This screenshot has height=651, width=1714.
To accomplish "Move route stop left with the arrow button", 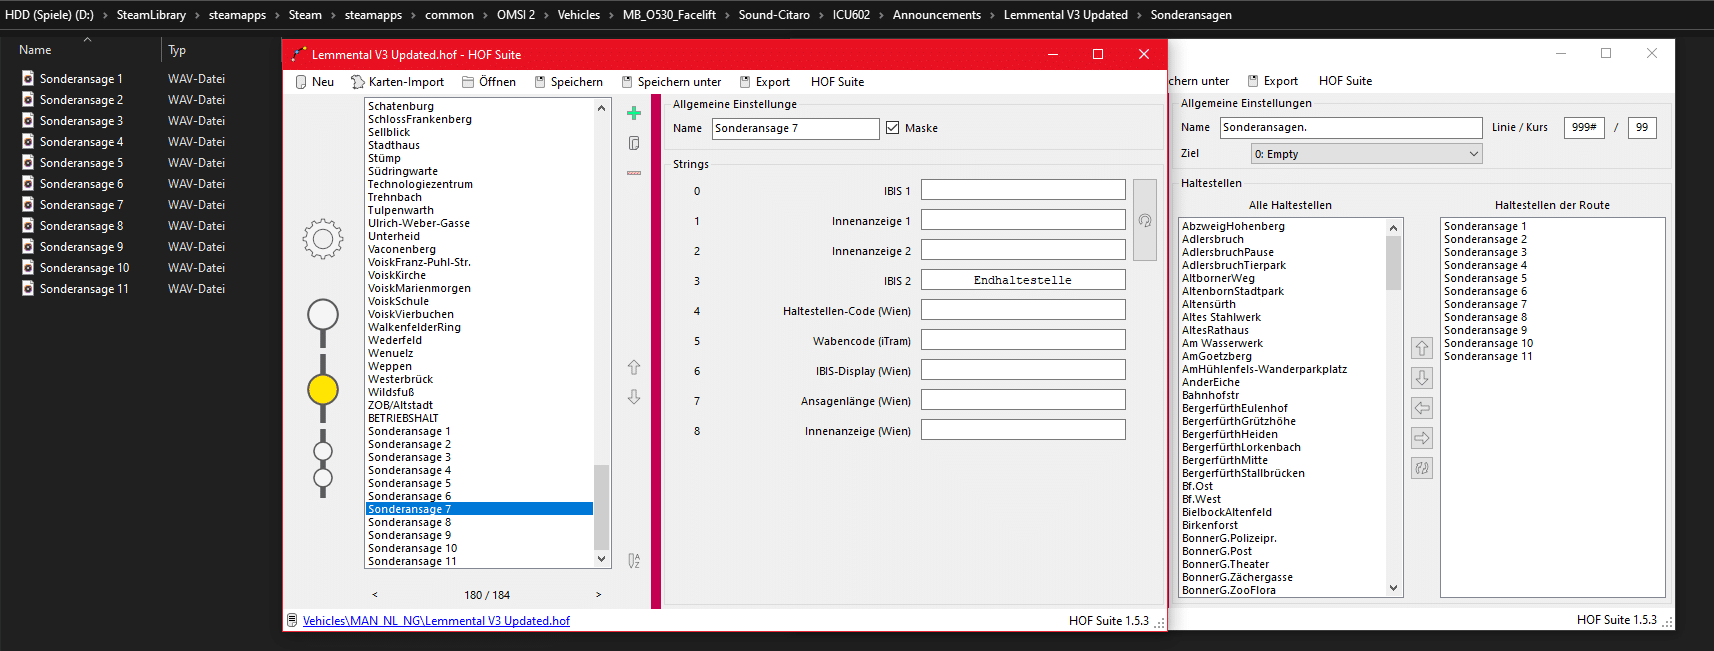I will click(x=1422, y=408).
